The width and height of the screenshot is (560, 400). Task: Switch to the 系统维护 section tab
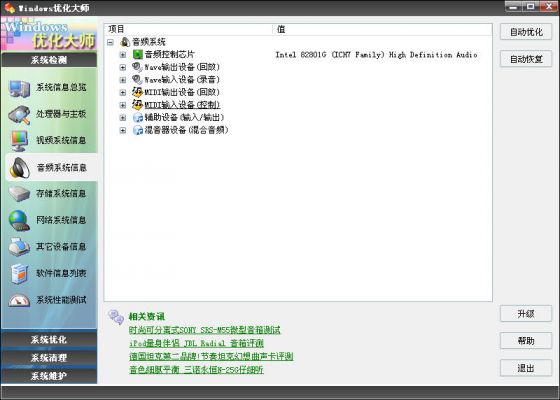click(49, 376)
